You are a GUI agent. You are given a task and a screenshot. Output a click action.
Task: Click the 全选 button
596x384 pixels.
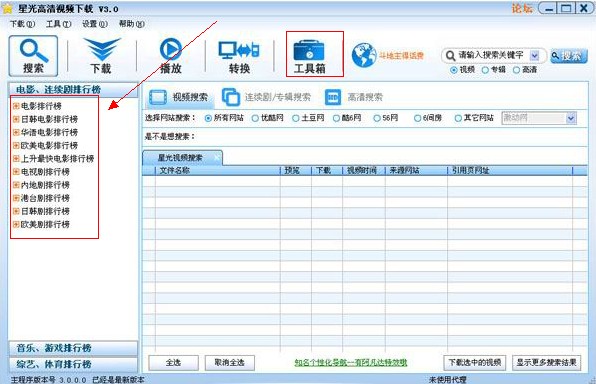coord(173,363)
